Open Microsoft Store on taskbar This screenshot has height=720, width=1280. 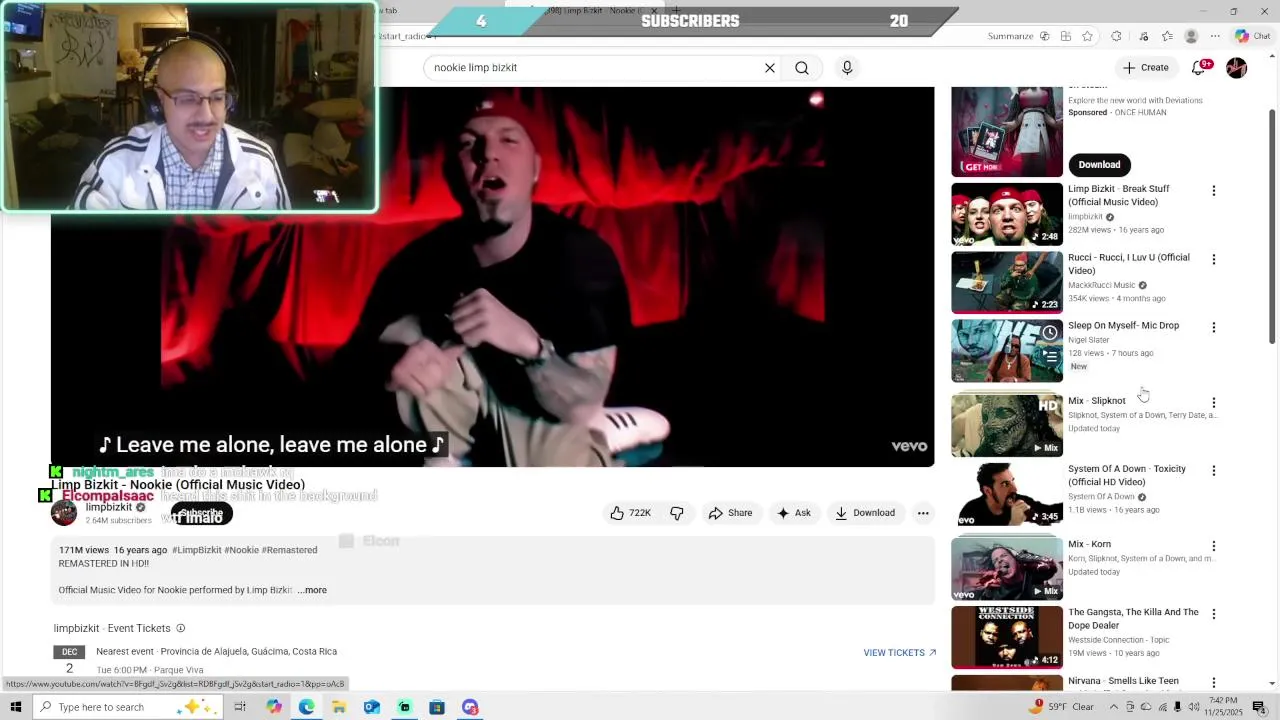click(436, 707)
